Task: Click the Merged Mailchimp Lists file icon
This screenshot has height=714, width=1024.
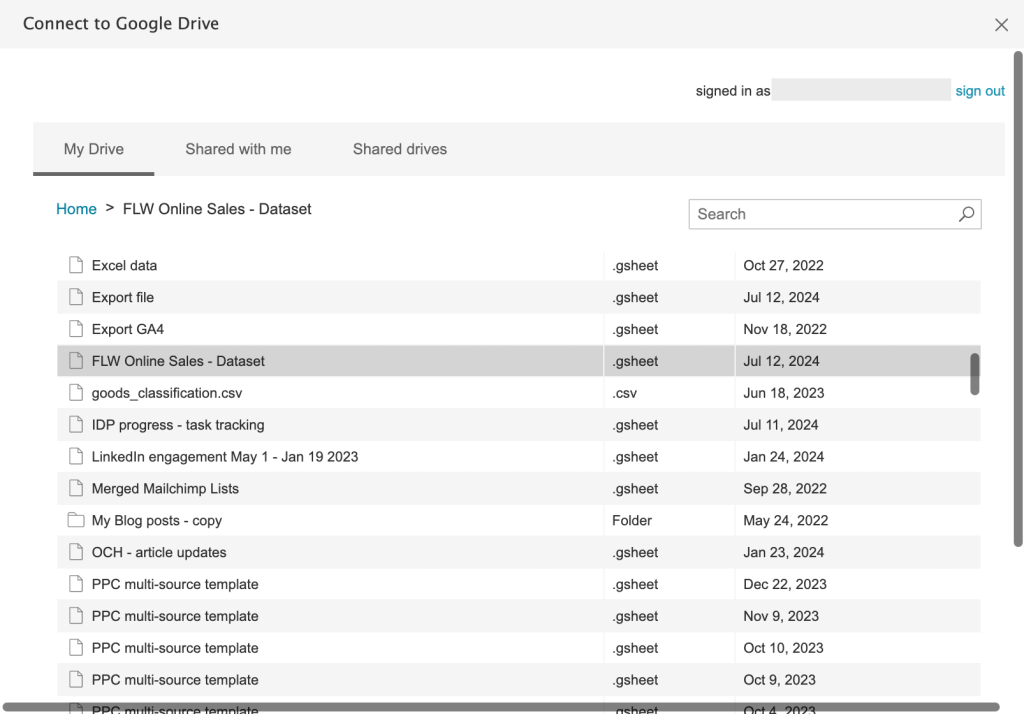Action: (x=76, y=489)
